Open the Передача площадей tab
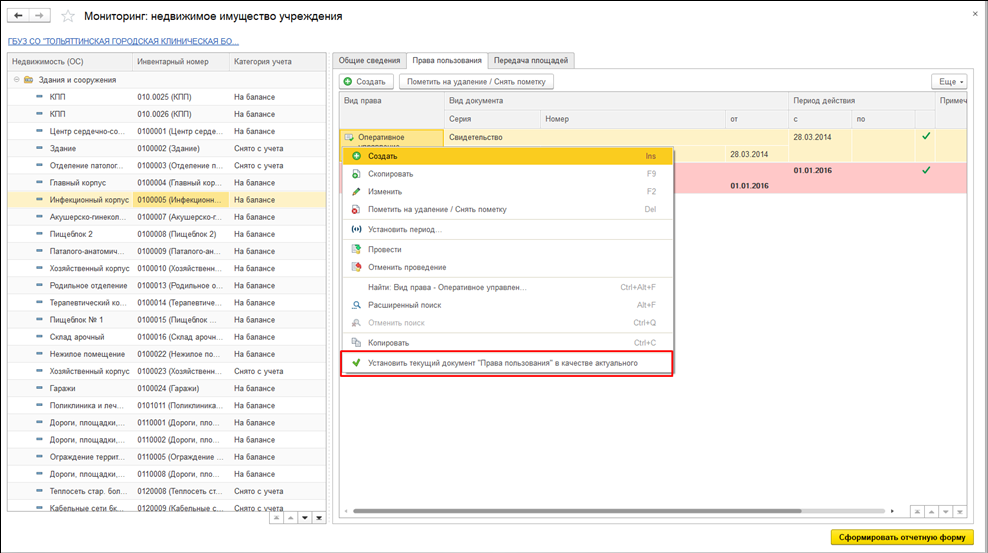 (533, 61)
